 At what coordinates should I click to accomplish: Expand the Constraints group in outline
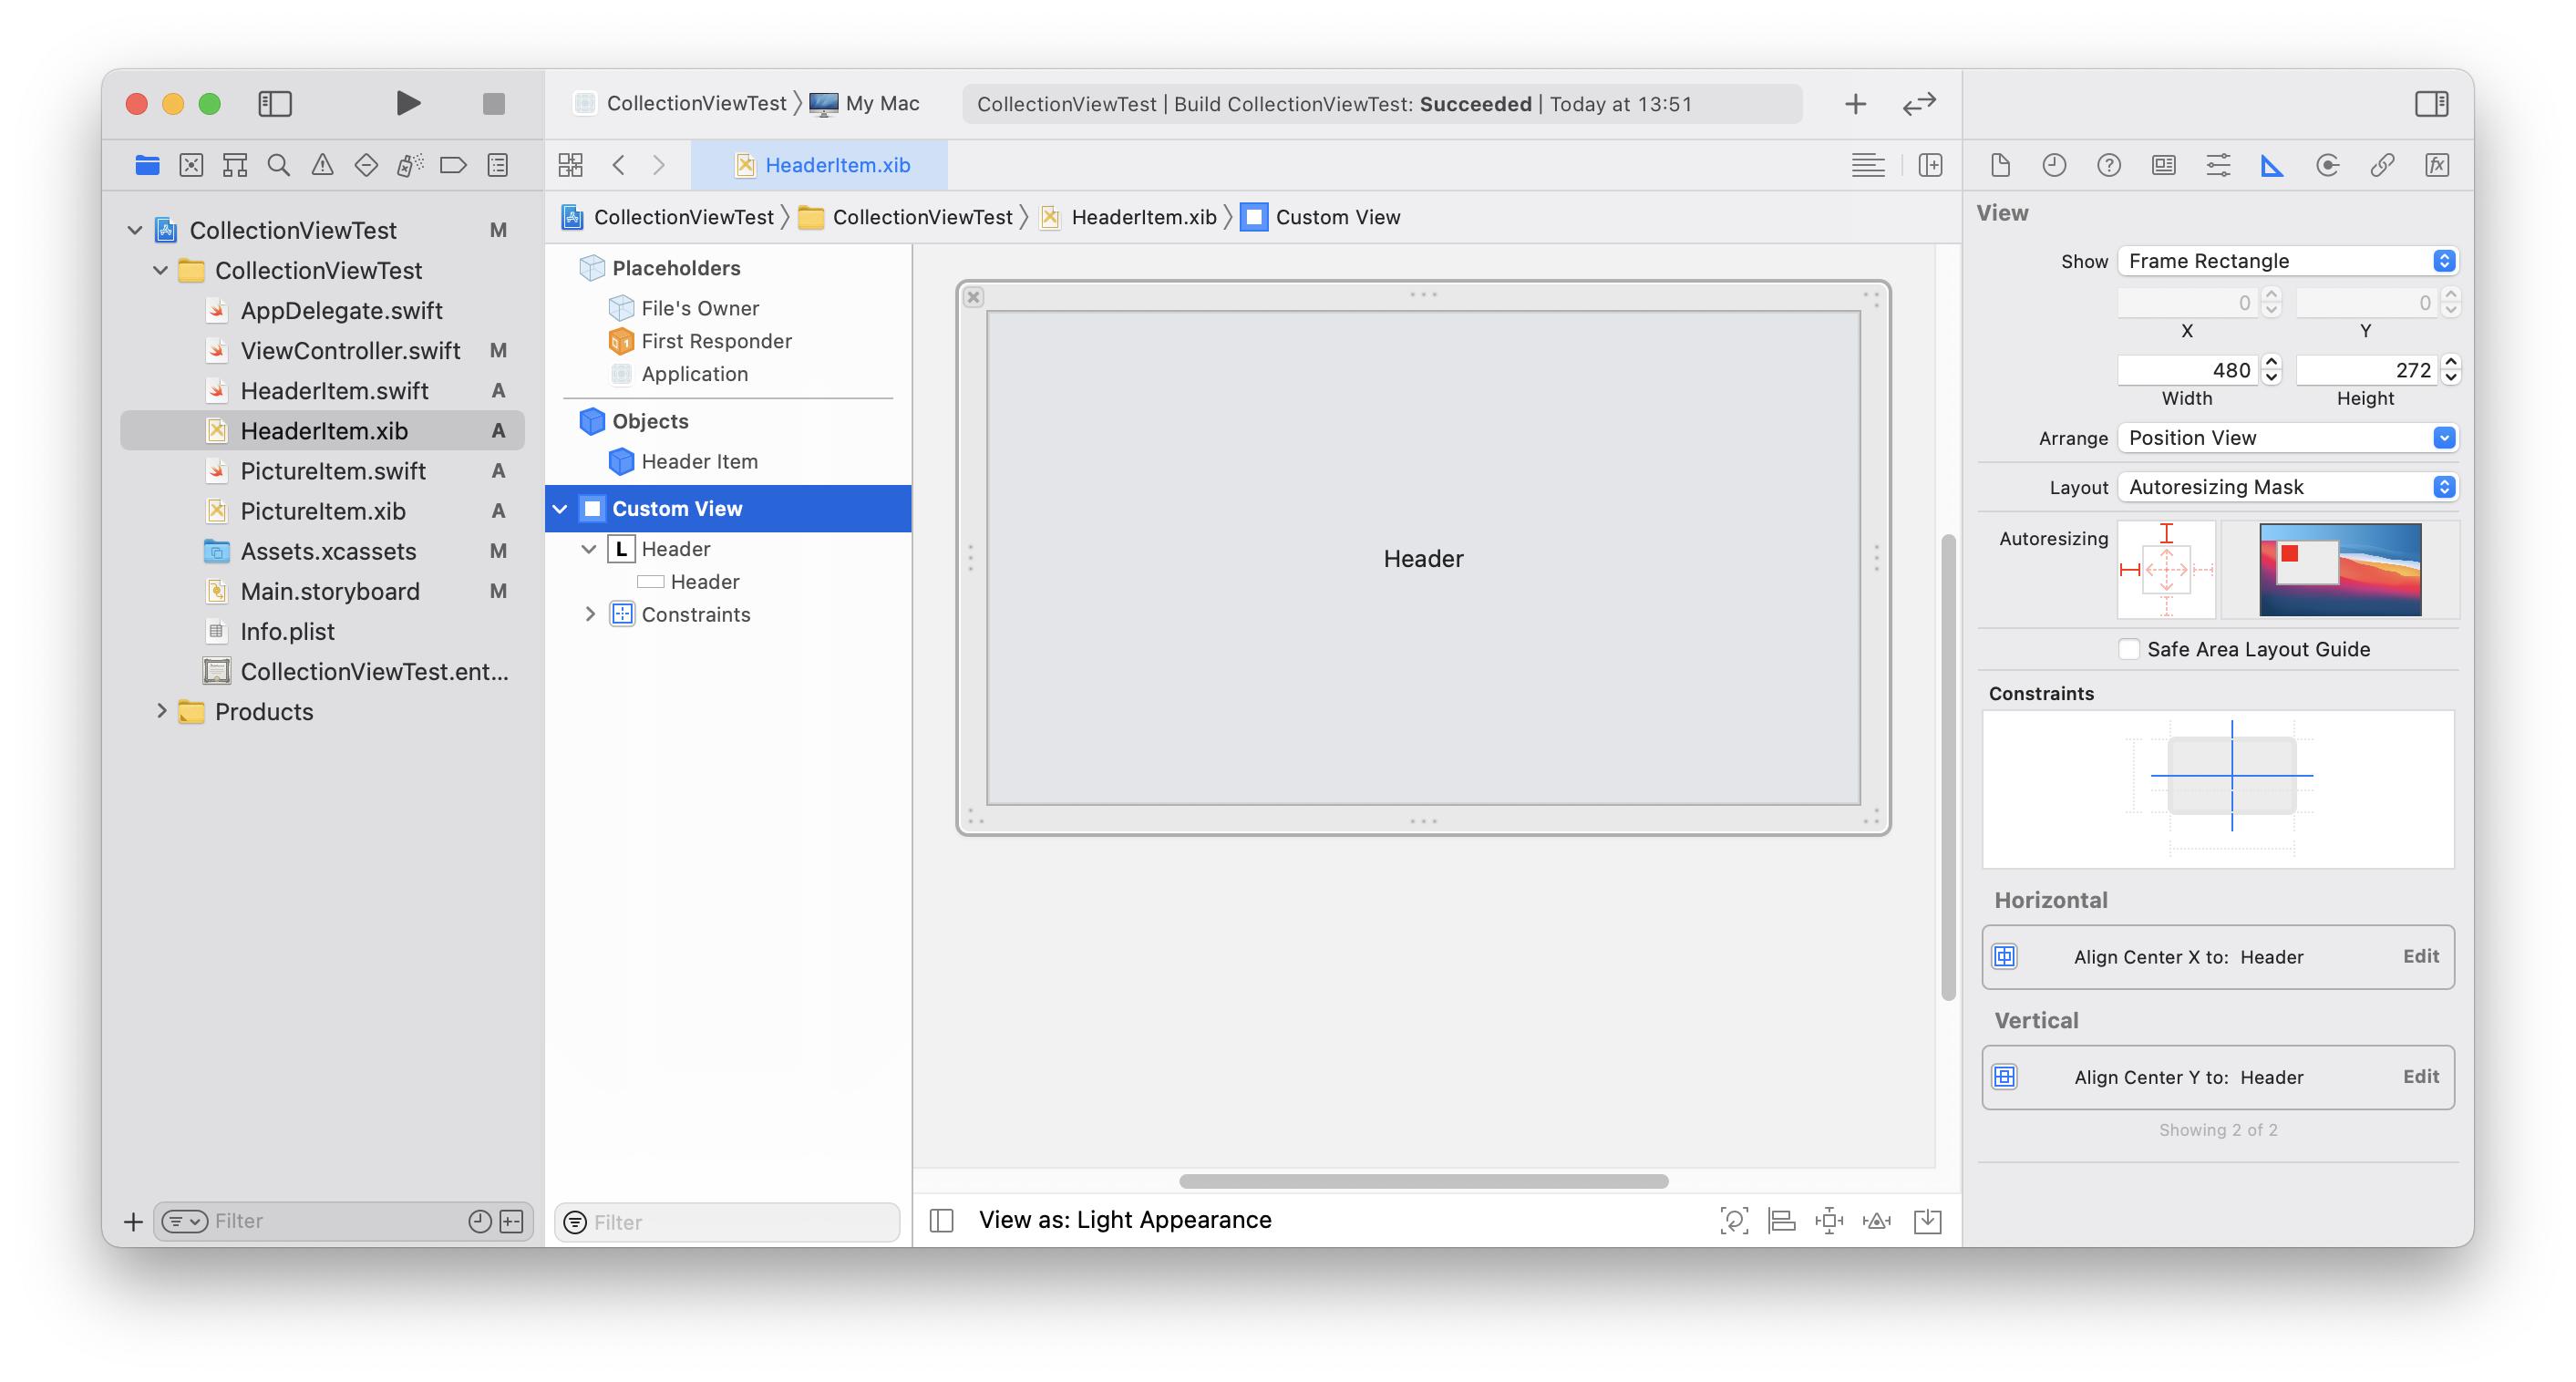pos(590,614)
